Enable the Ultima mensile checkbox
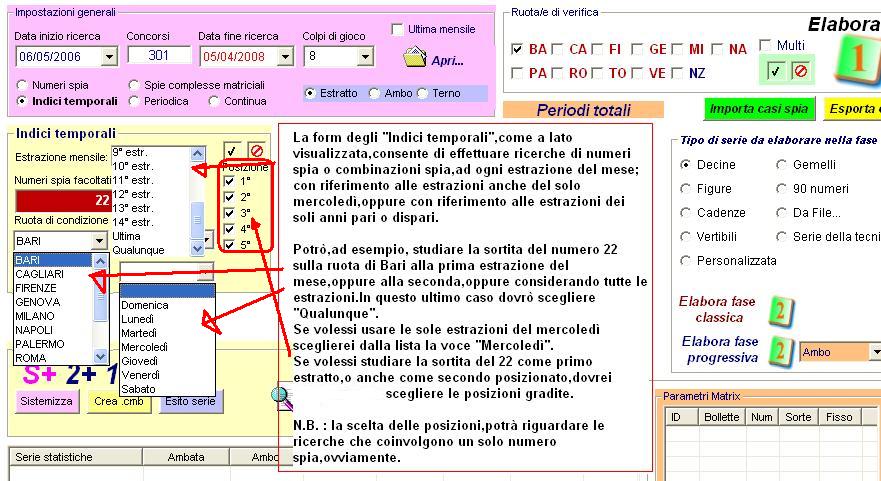Image resolution: width=881 pixels, height=481 pixels. coord(397,29)
